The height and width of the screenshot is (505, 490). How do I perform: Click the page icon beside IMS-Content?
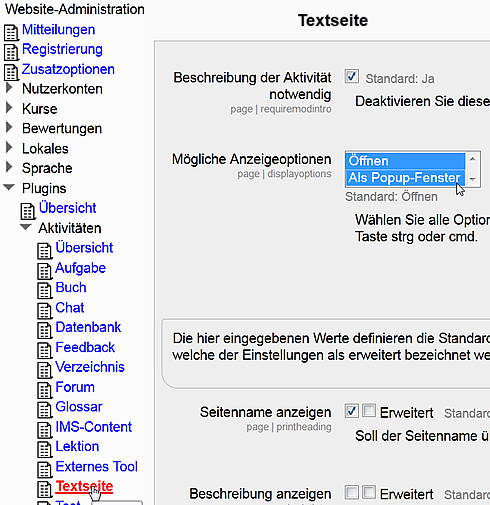click(44, 430)
